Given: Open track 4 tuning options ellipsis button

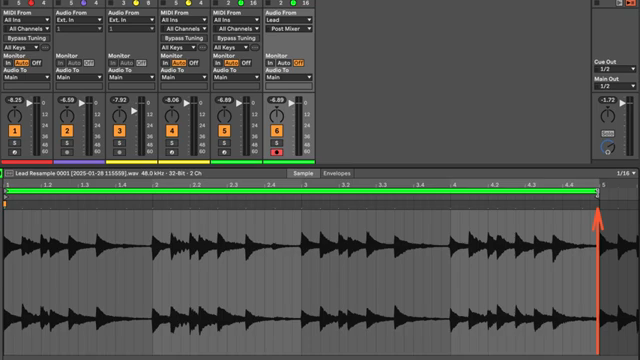Looking at the screenshot, I should [202, 48].
